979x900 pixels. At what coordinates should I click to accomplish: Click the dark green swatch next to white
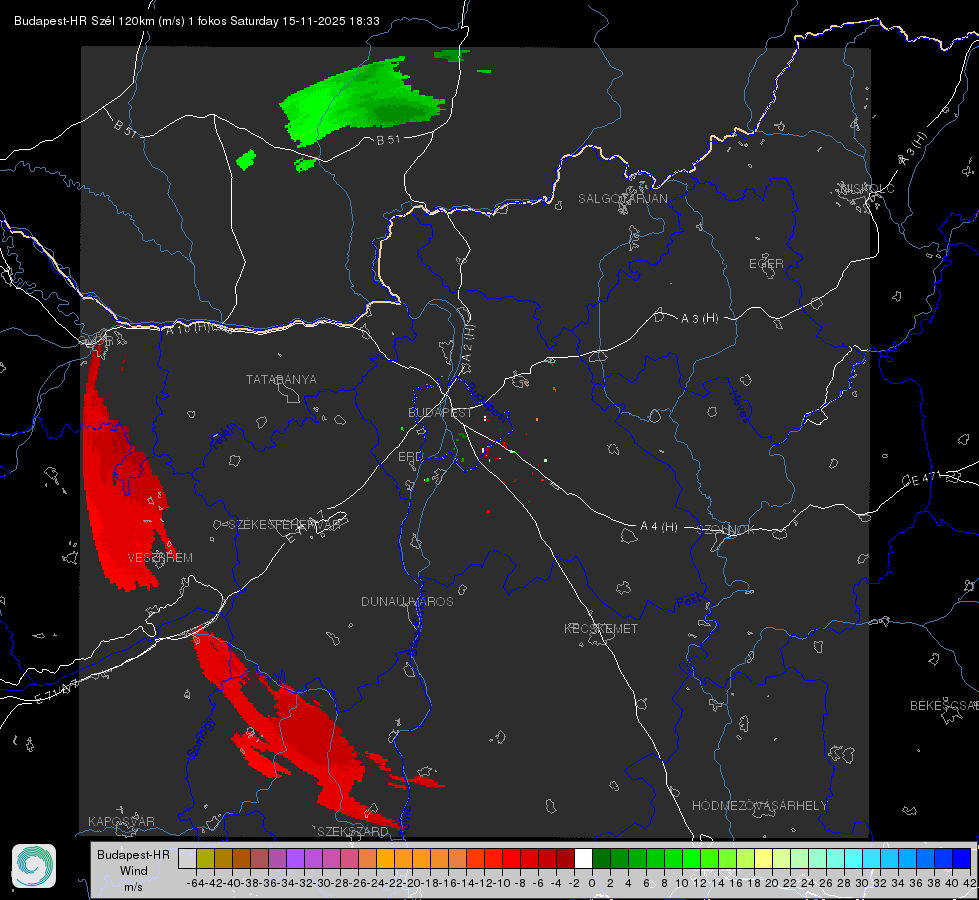(601, 858)
